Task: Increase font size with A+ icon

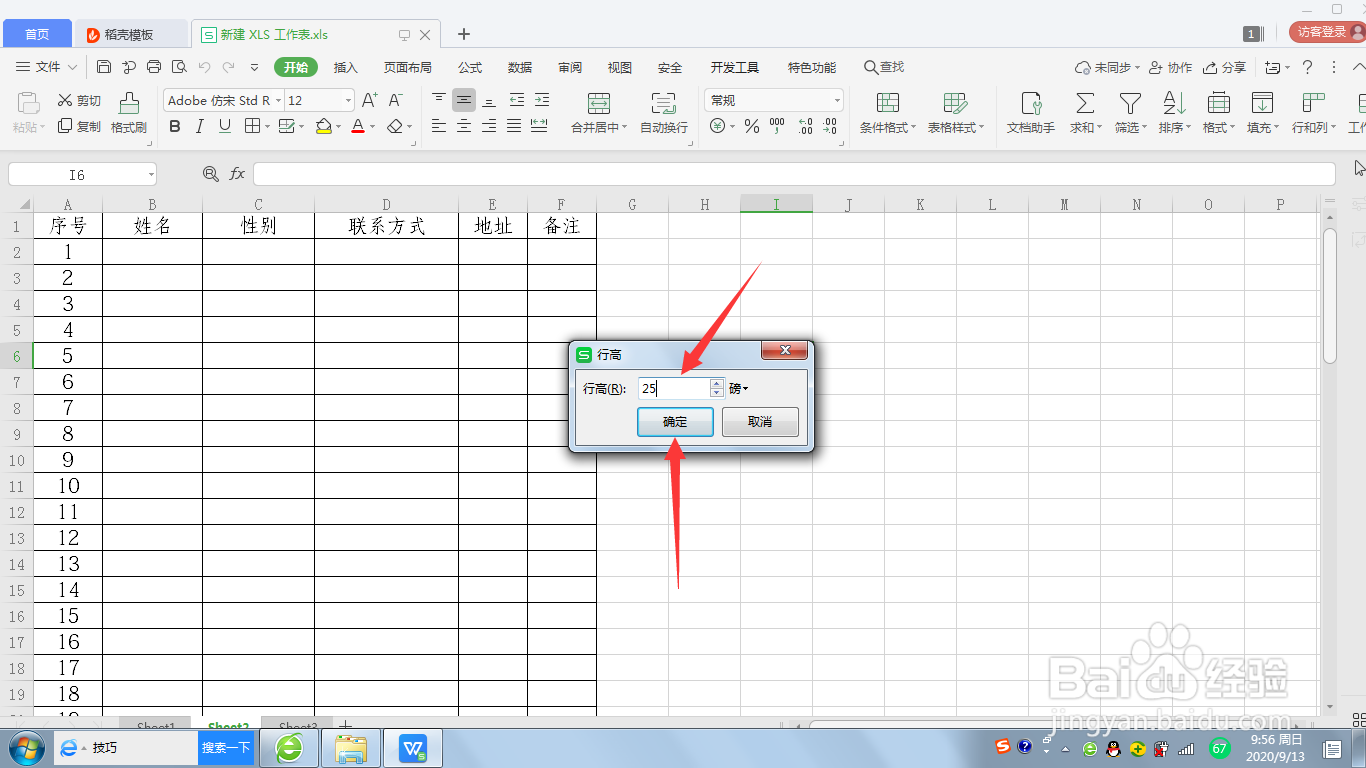Action: pos(370,100)
